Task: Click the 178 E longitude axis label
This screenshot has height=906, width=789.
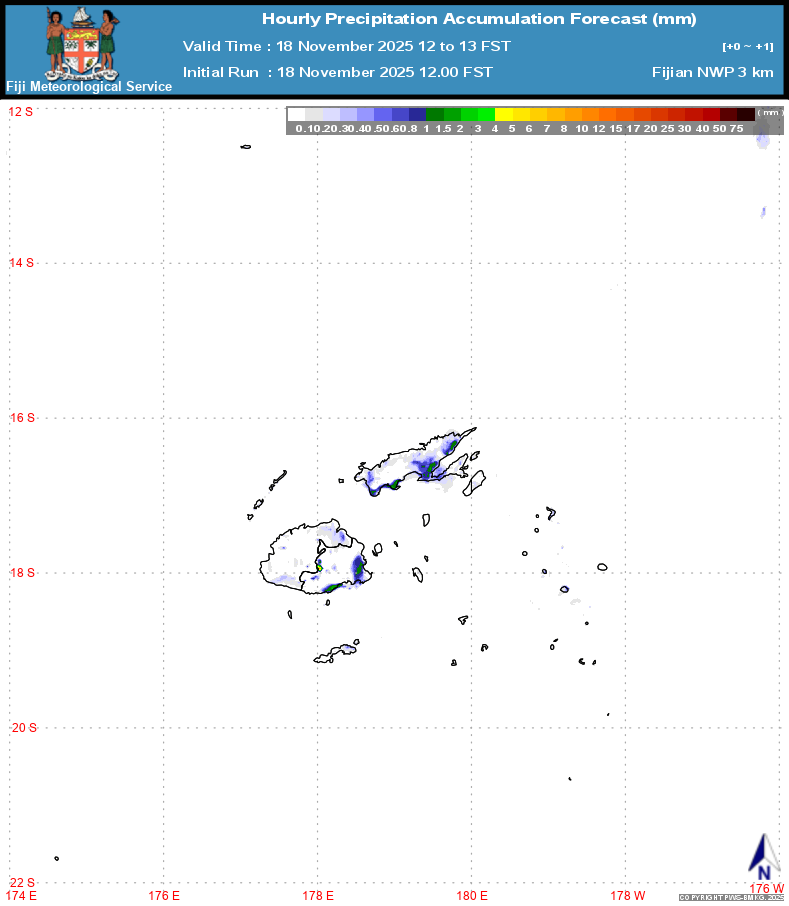Action: [x=317, y=895]
